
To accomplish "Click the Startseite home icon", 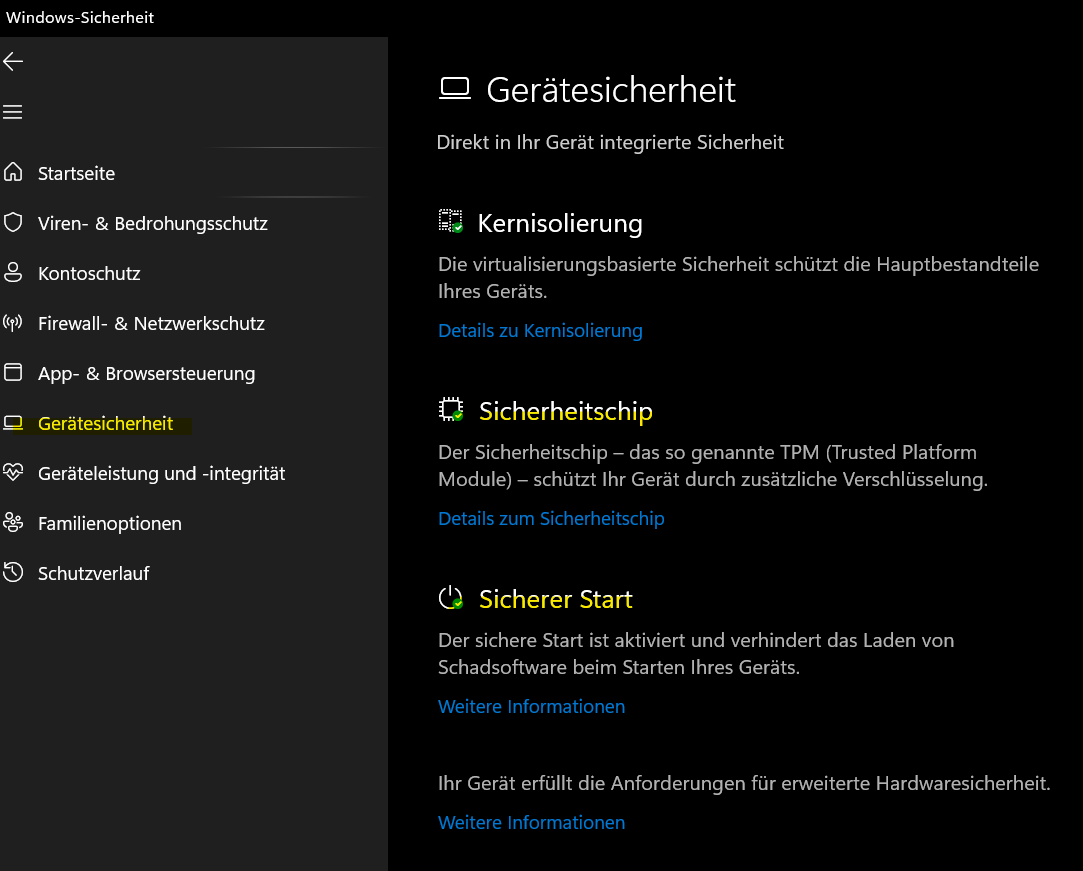I will tap(13, 173).
